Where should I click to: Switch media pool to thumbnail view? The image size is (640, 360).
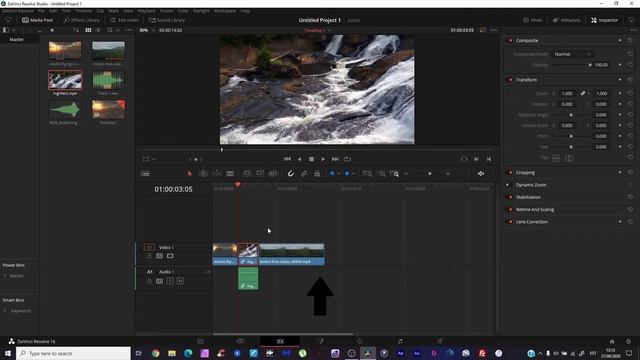click(88, 30)
